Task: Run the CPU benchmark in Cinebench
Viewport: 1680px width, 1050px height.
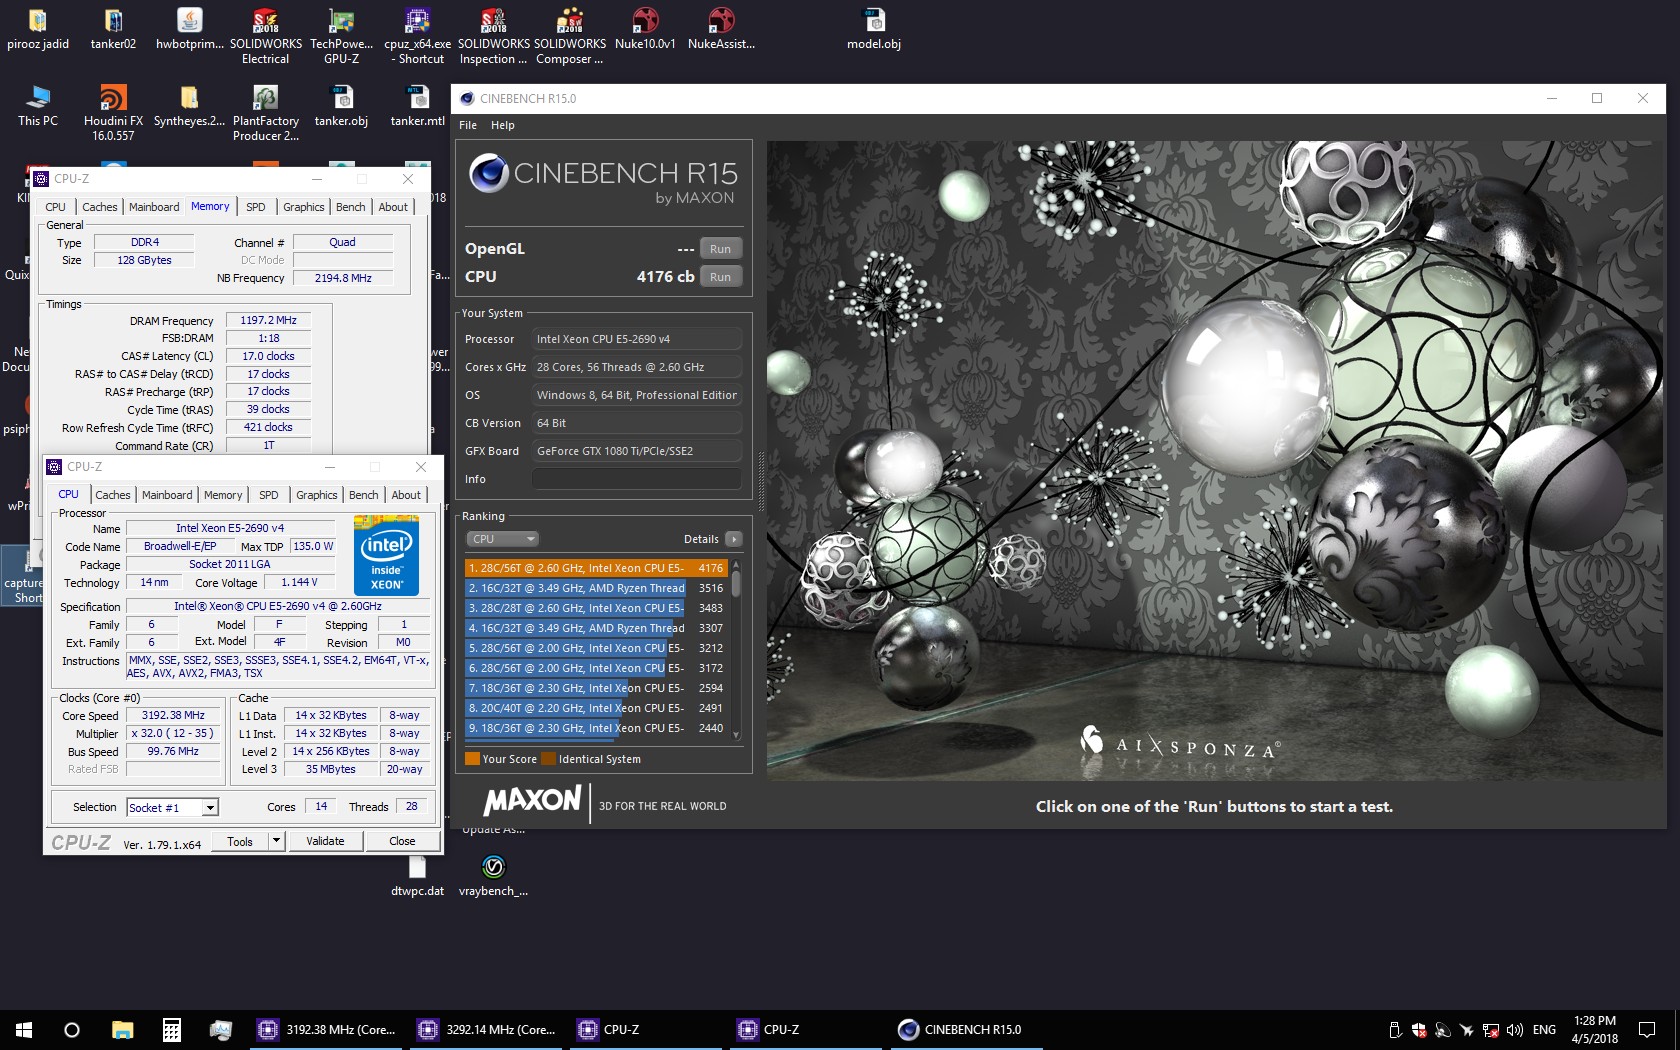Action: pos(720,277)
